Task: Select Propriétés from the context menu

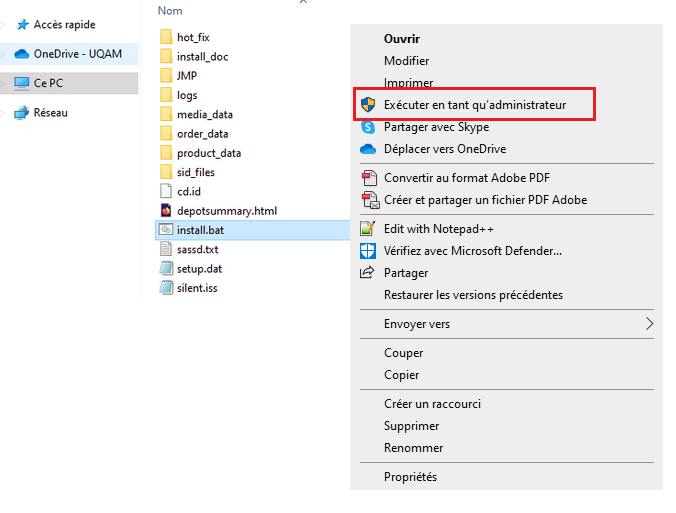Action: 410,477
